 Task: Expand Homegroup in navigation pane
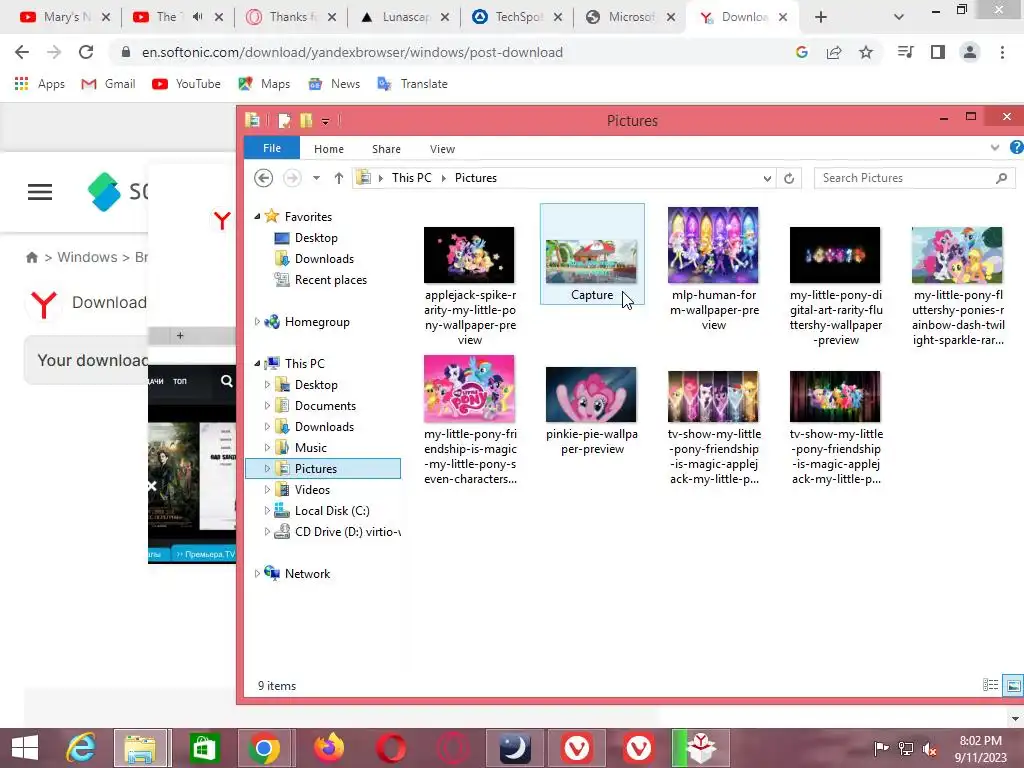257,321
